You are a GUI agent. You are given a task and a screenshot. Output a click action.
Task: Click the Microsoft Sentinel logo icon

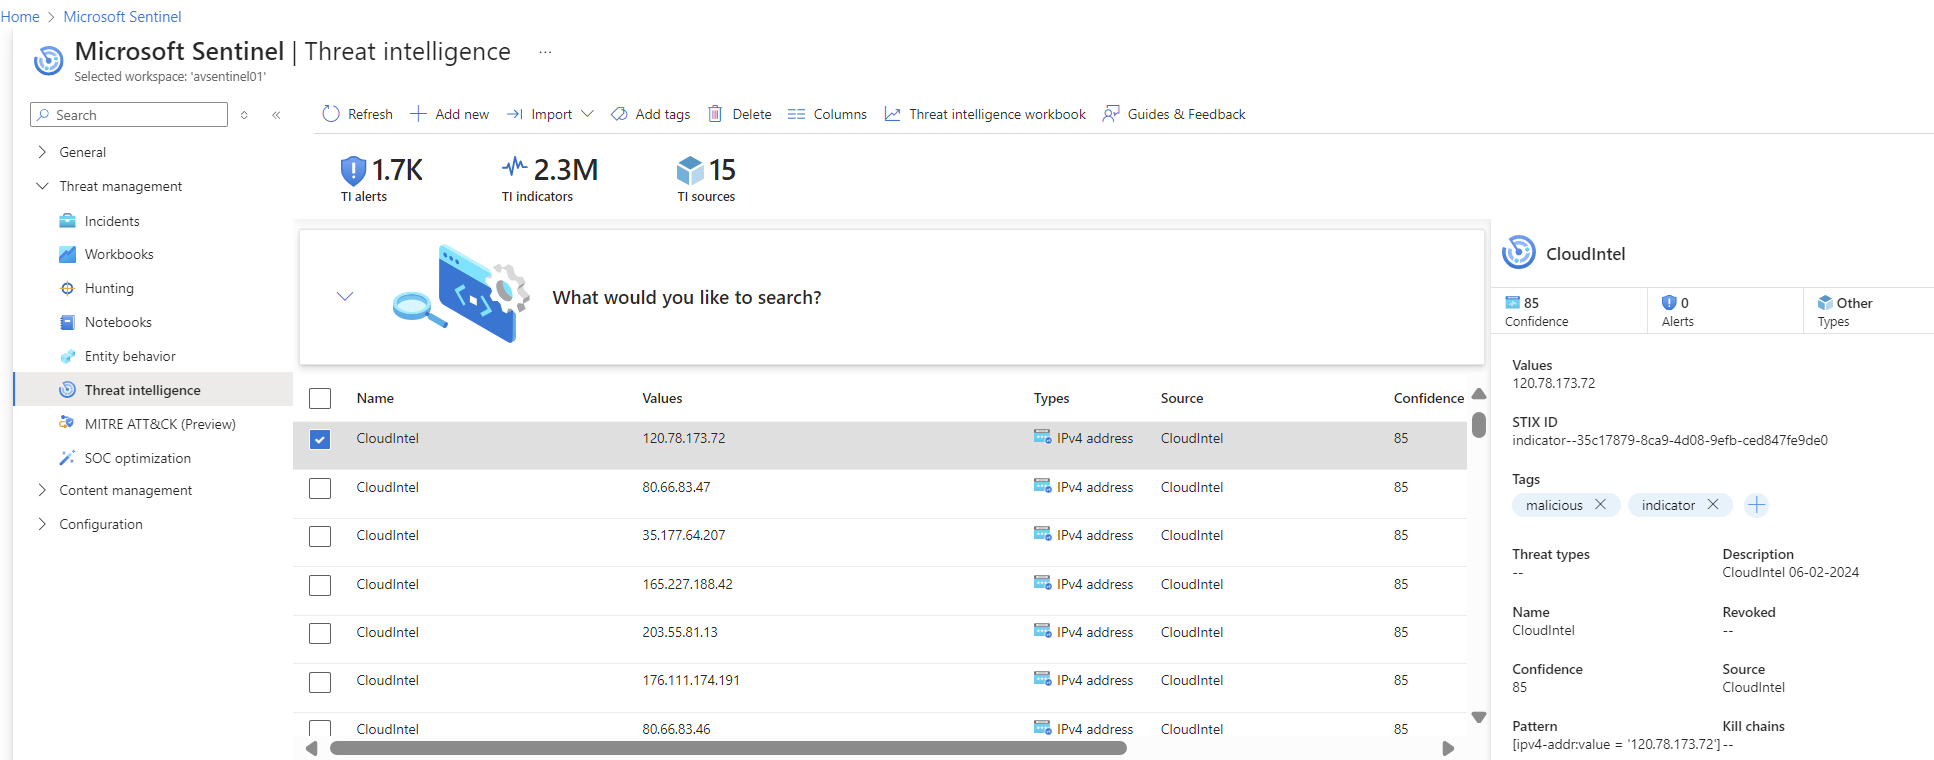pos(48,60)
